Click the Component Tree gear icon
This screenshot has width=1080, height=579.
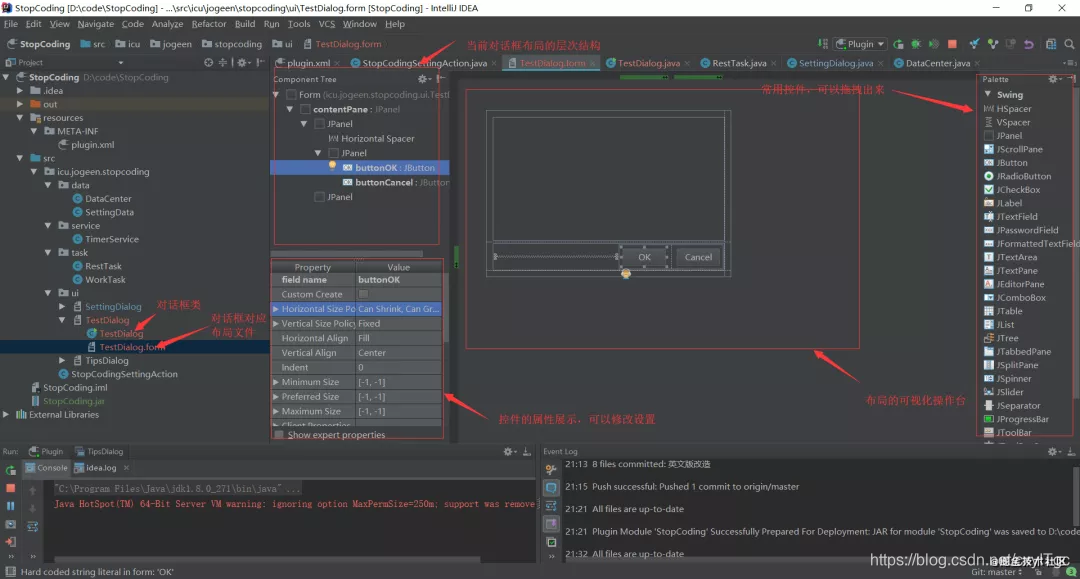pyautogui.click(x=423, y=79)
